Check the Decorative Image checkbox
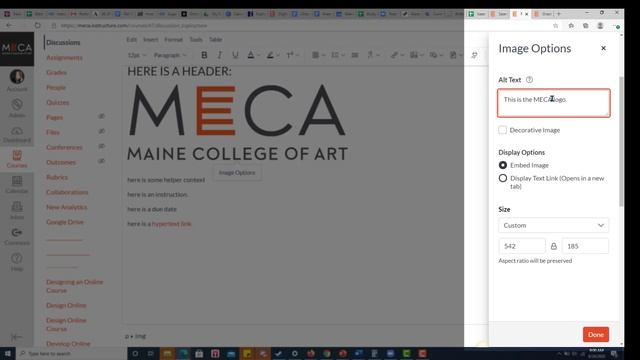 (x=502, y=130)
